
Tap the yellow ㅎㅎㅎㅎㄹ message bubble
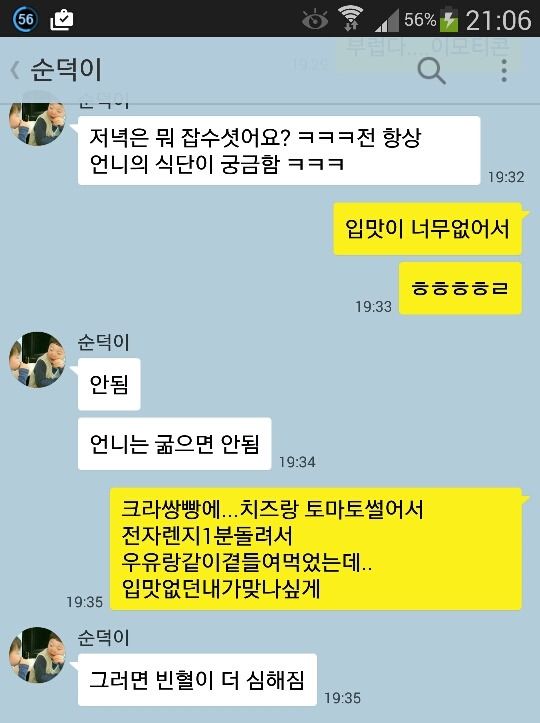(x=460, y=289)
